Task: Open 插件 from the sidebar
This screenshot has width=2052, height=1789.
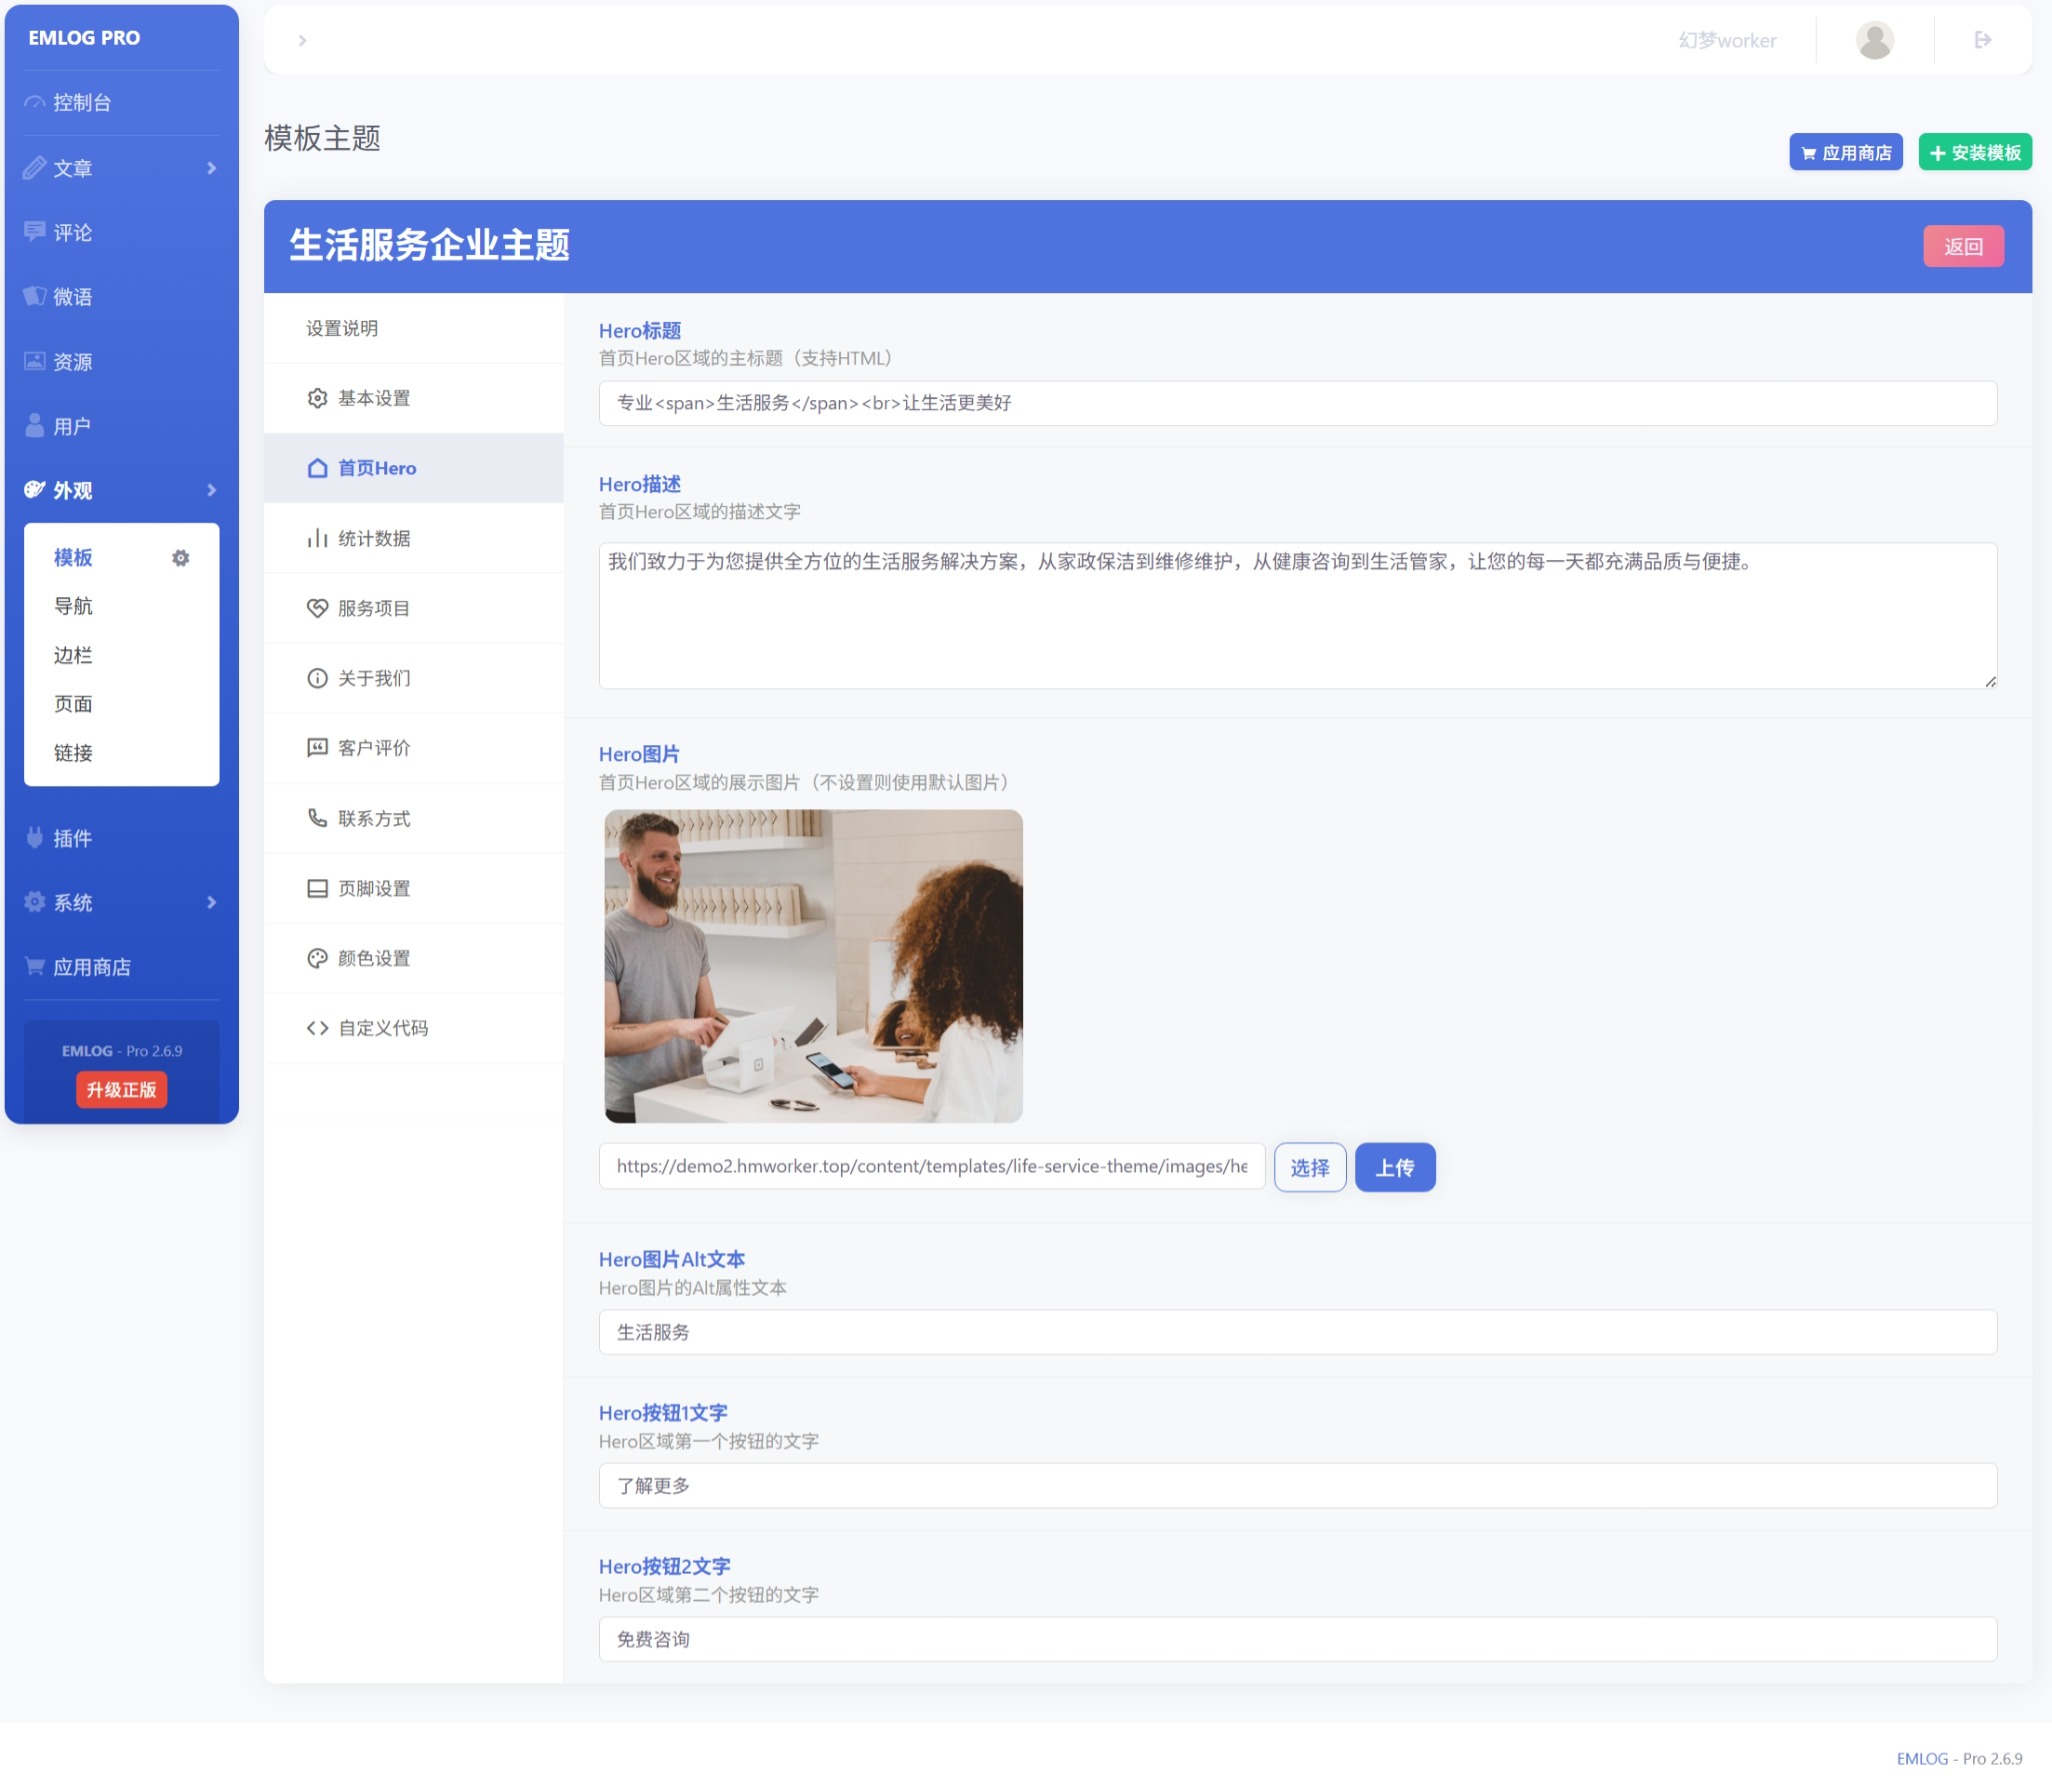Action: [x=72, y=838]
